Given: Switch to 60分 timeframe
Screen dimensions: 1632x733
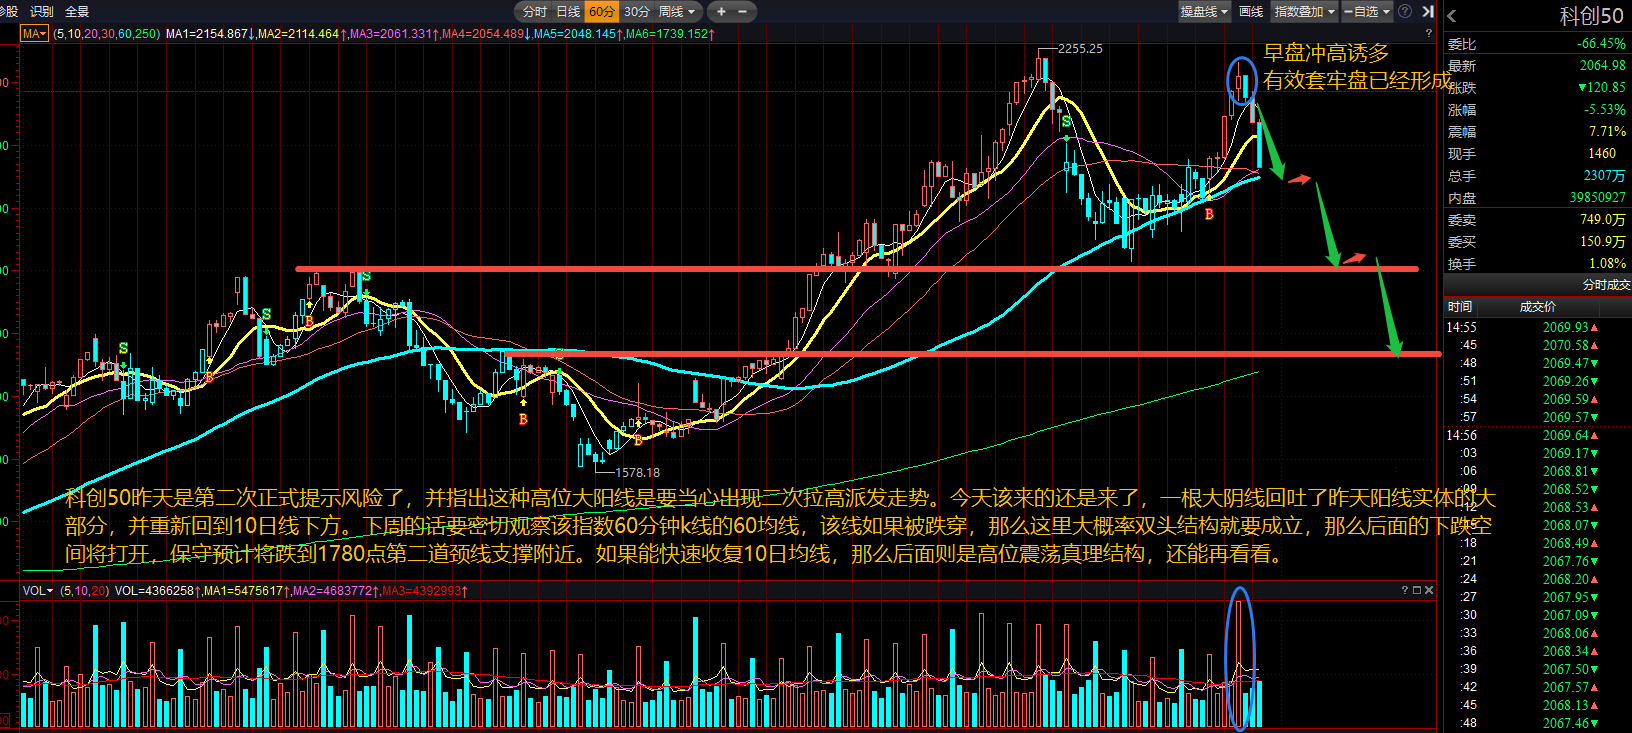Looking at the screenshot, I should [602, 12].
